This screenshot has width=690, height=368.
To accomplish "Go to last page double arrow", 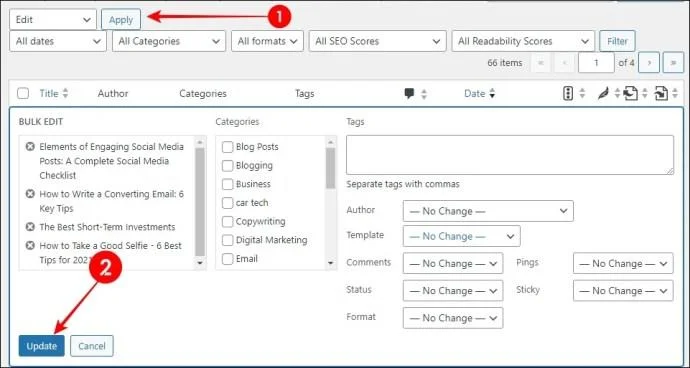I will pos(673,63).
